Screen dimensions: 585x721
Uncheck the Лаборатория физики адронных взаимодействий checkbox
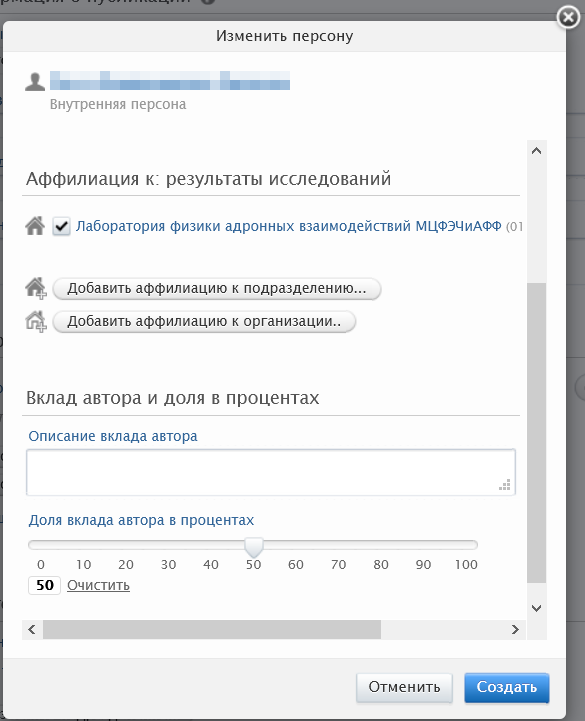tap(61, 226)
